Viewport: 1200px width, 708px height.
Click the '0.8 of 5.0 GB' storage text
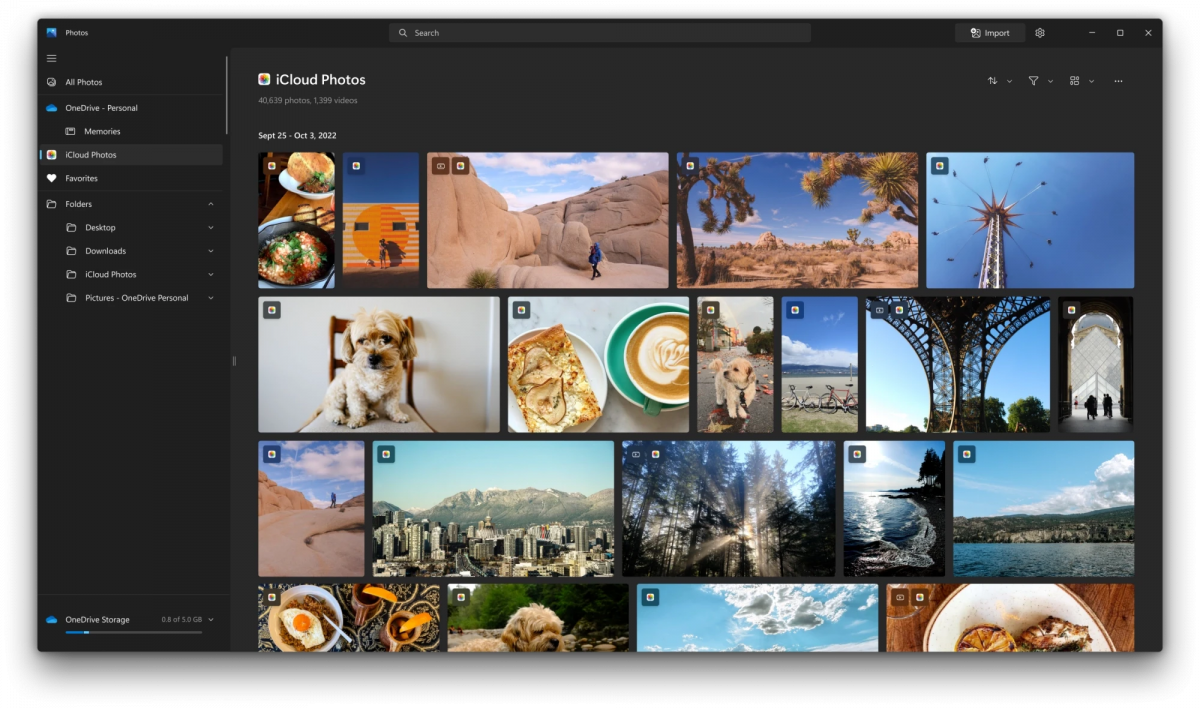pyautogui.click(x=182, y=620)
